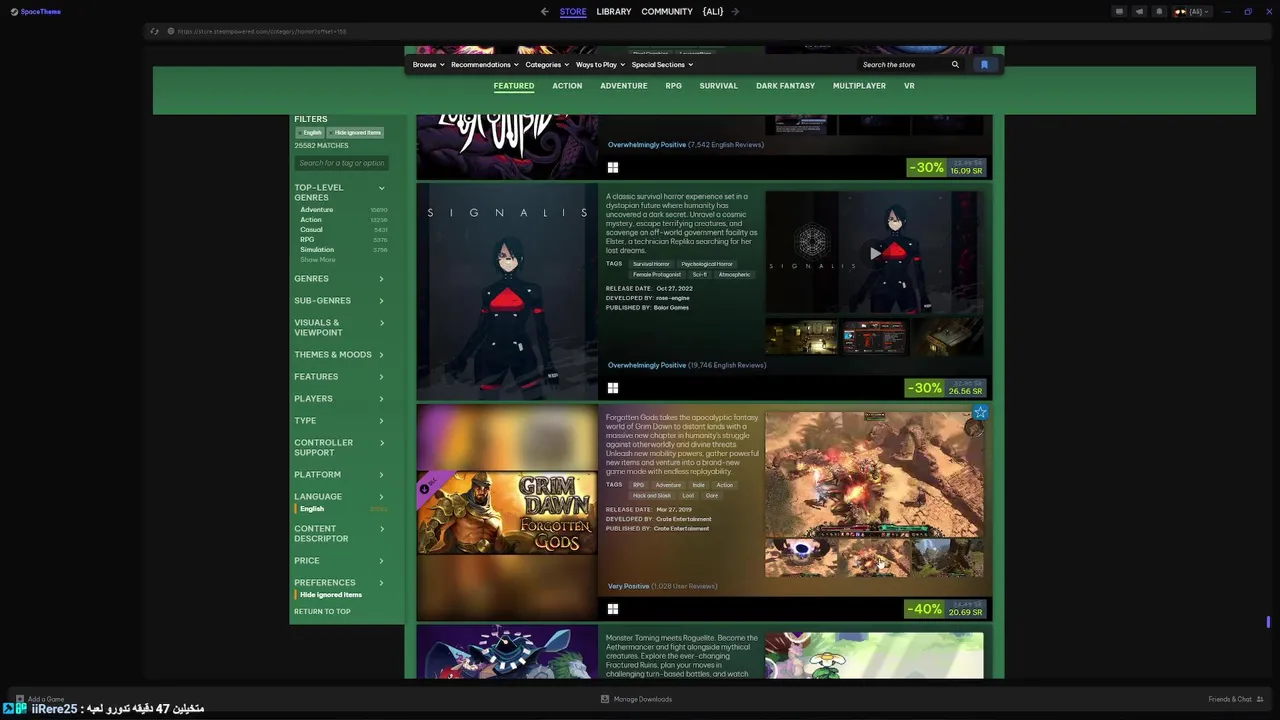Remove the English filter chip
Viewport: 1280px width, 720px height.
pos(309,133)
